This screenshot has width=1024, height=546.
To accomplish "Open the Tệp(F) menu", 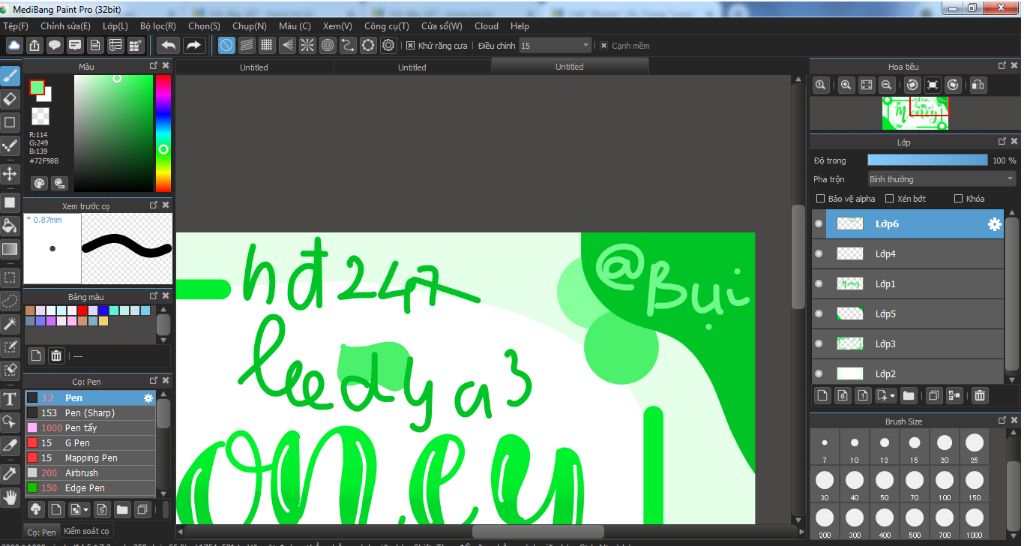I will pyautogui.click(x=16, y=26).
